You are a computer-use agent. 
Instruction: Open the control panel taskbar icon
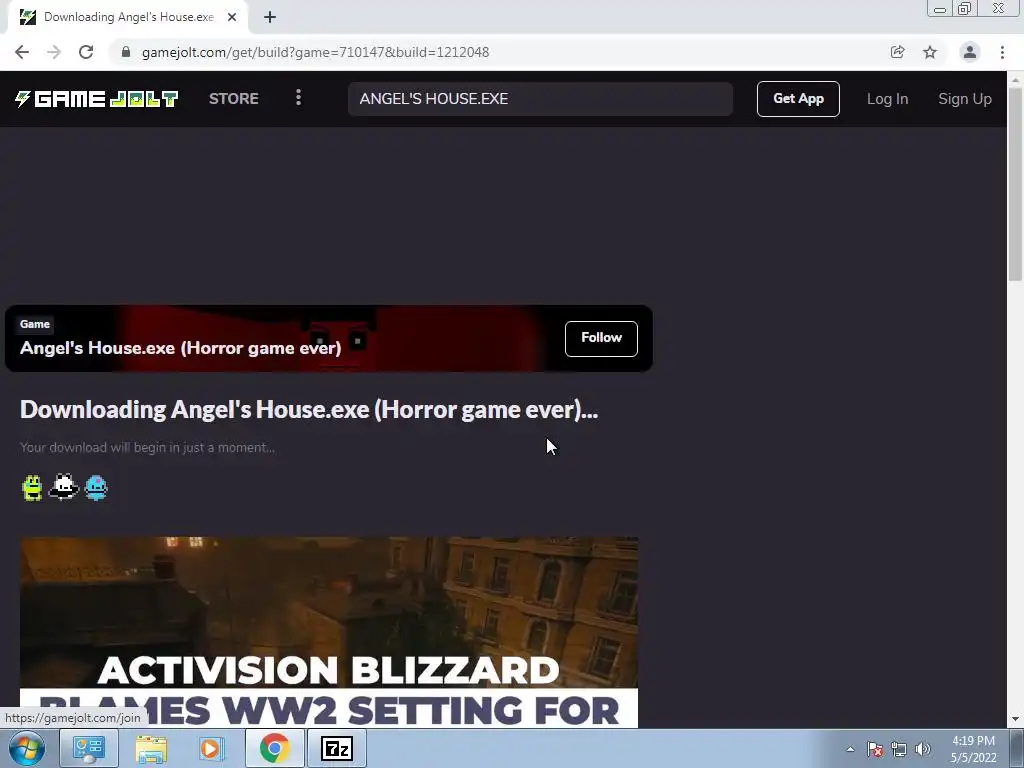point(88,748)
